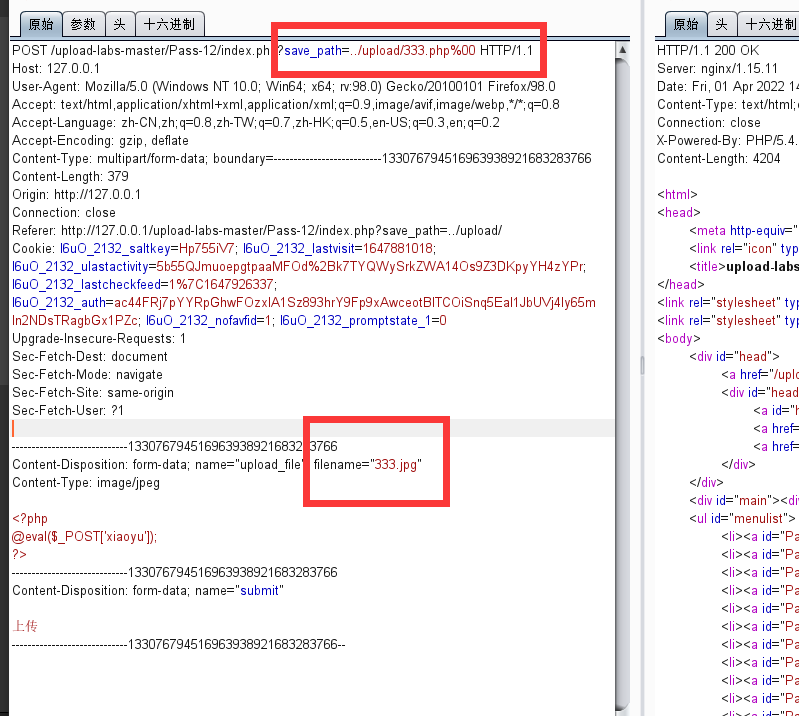This screenshot has height=716, width=799.
Task: Click the <div id="head"> line in response
Action: tap(734, 356)
